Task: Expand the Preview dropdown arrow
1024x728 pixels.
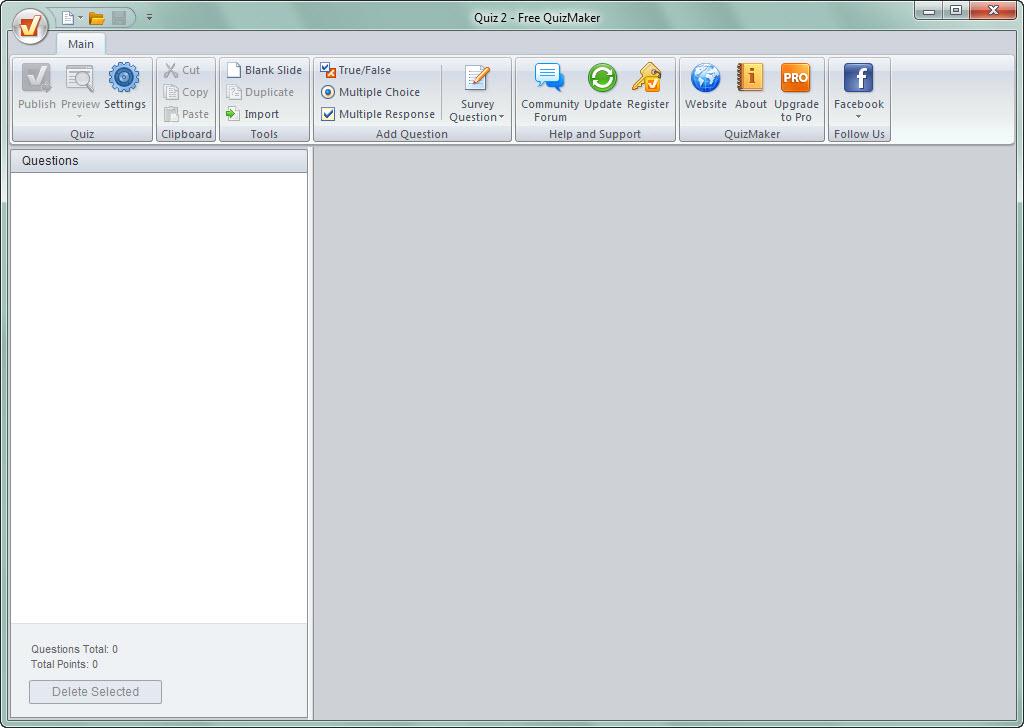Action: point(80,116)
